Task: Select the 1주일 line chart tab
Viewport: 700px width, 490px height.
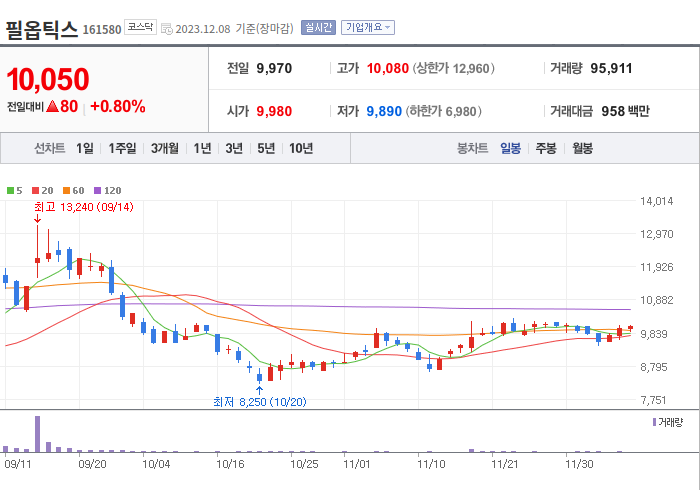Action: coord(122,148)
